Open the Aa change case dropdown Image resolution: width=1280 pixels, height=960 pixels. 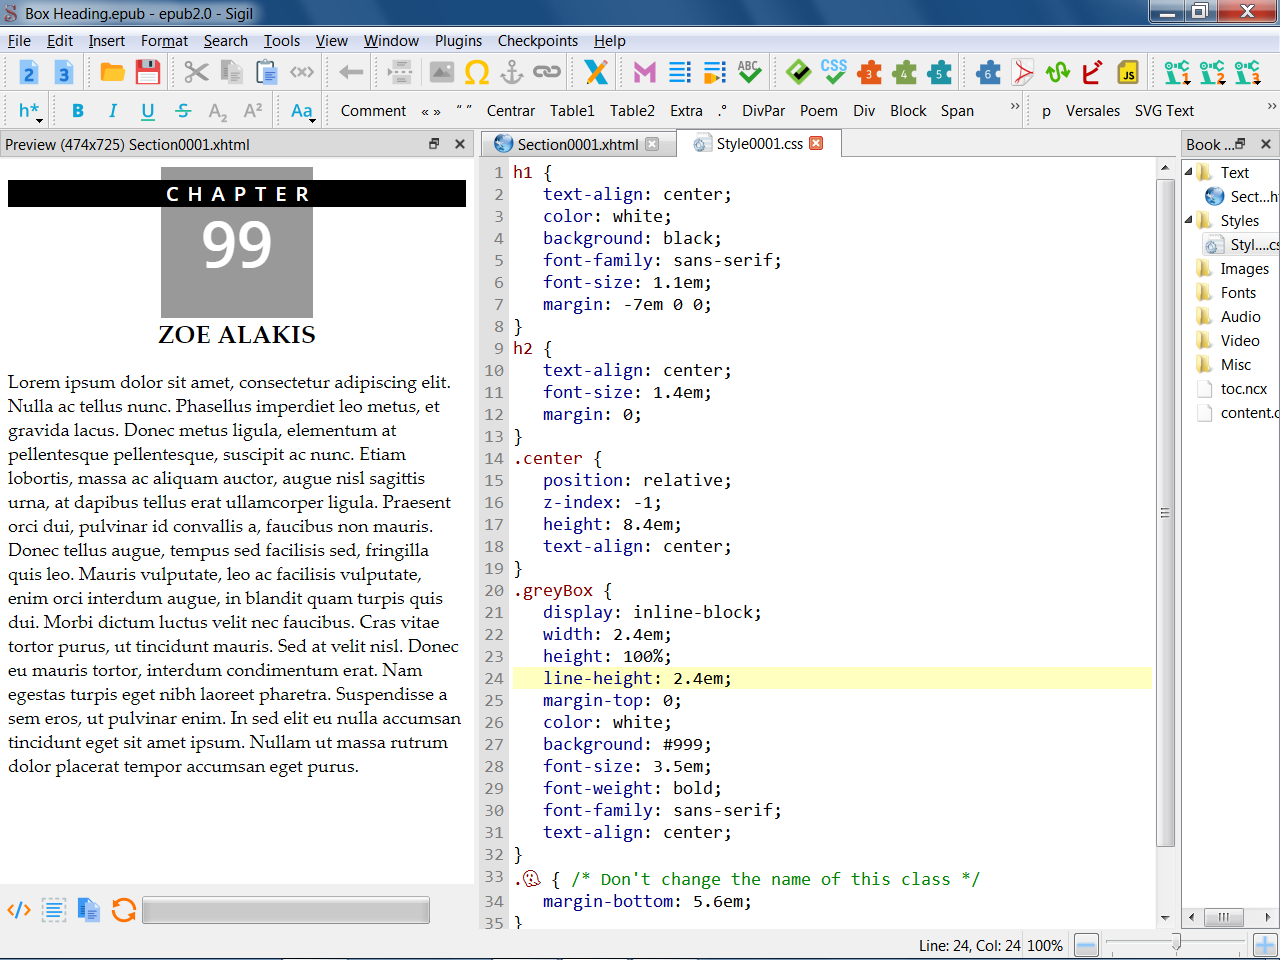[x=302, y=111]
